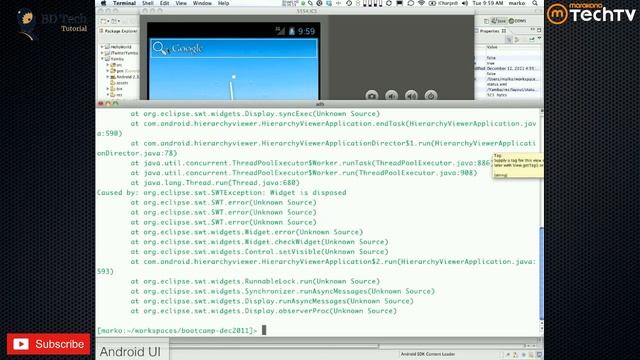
Task: Open the Shell menu
Action: coord(148,3)
